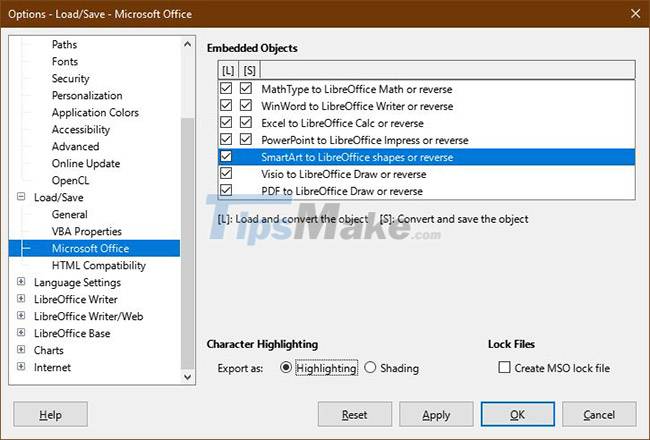
Task: Toggle Visio load [L] checkbox
Action: [226, 173]
